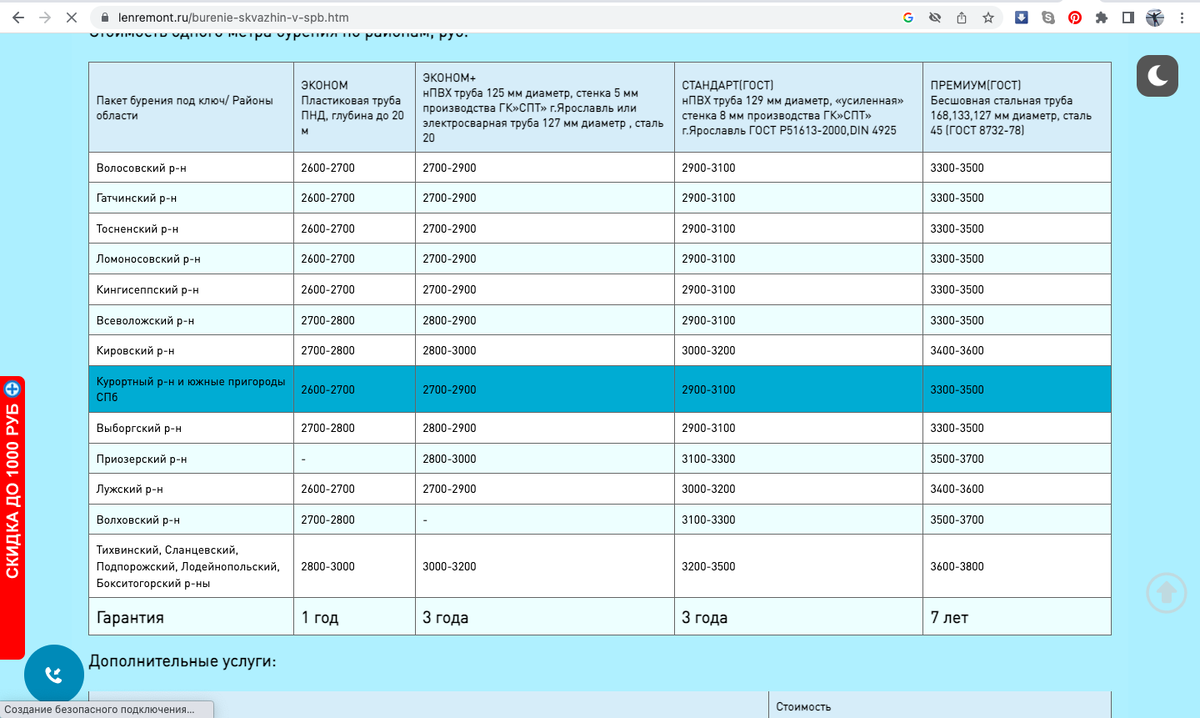Select the ЭКОНОМ column header
Image resolution: width=1200 pixels, height=718 pixels.
point(354,108)
